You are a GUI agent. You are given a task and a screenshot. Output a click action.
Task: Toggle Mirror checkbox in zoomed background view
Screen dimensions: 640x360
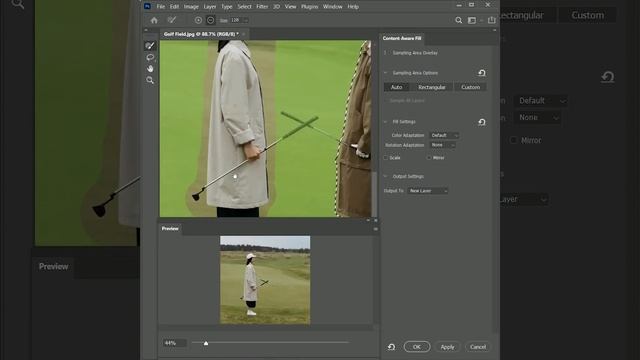tap(513, 140)
